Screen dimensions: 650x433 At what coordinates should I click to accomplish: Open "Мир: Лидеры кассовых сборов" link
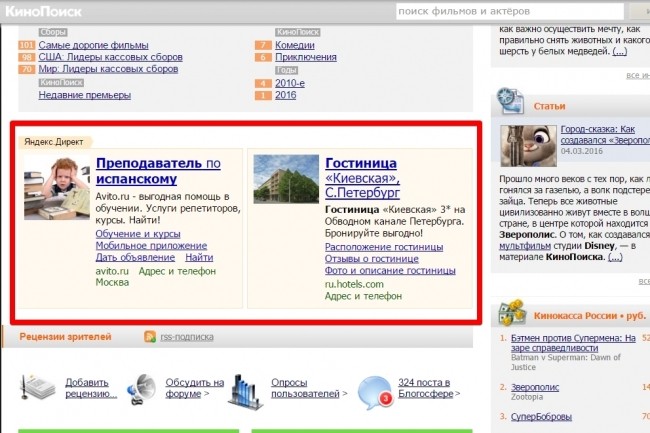108,69
